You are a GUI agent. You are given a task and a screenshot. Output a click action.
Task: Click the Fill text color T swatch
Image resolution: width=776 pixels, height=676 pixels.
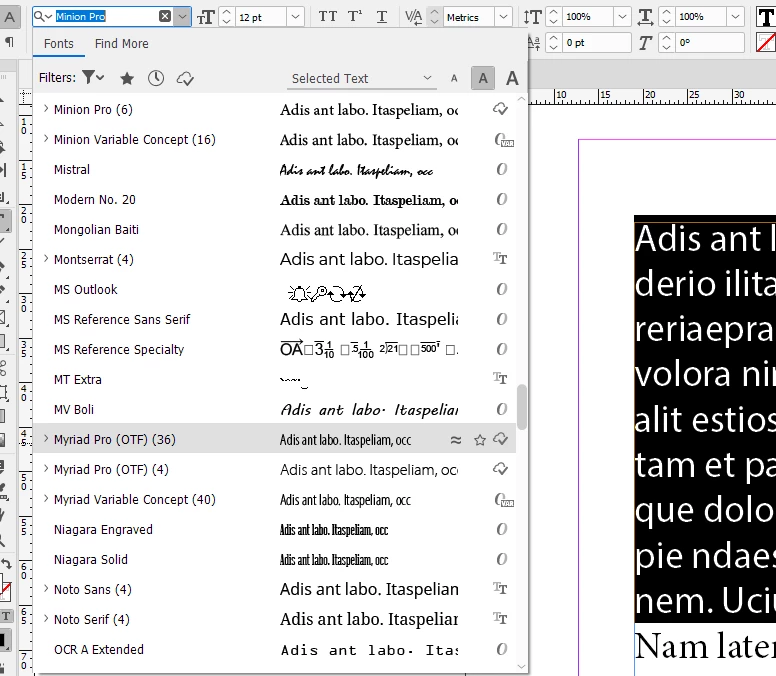coord(766,17)
